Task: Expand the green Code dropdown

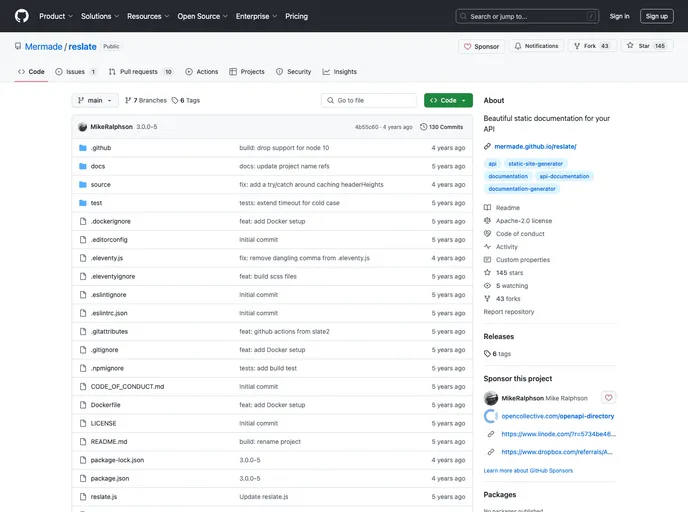Action: (x=447, y=100)
